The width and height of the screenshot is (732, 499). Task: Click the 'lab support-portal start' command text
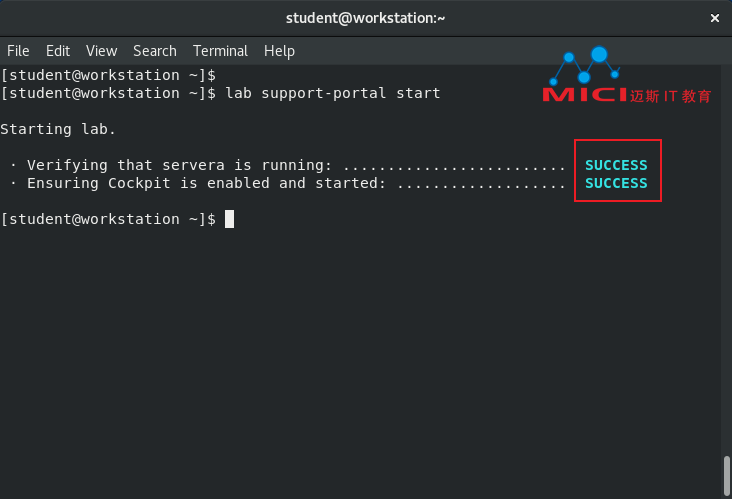(x=333, y=93)
